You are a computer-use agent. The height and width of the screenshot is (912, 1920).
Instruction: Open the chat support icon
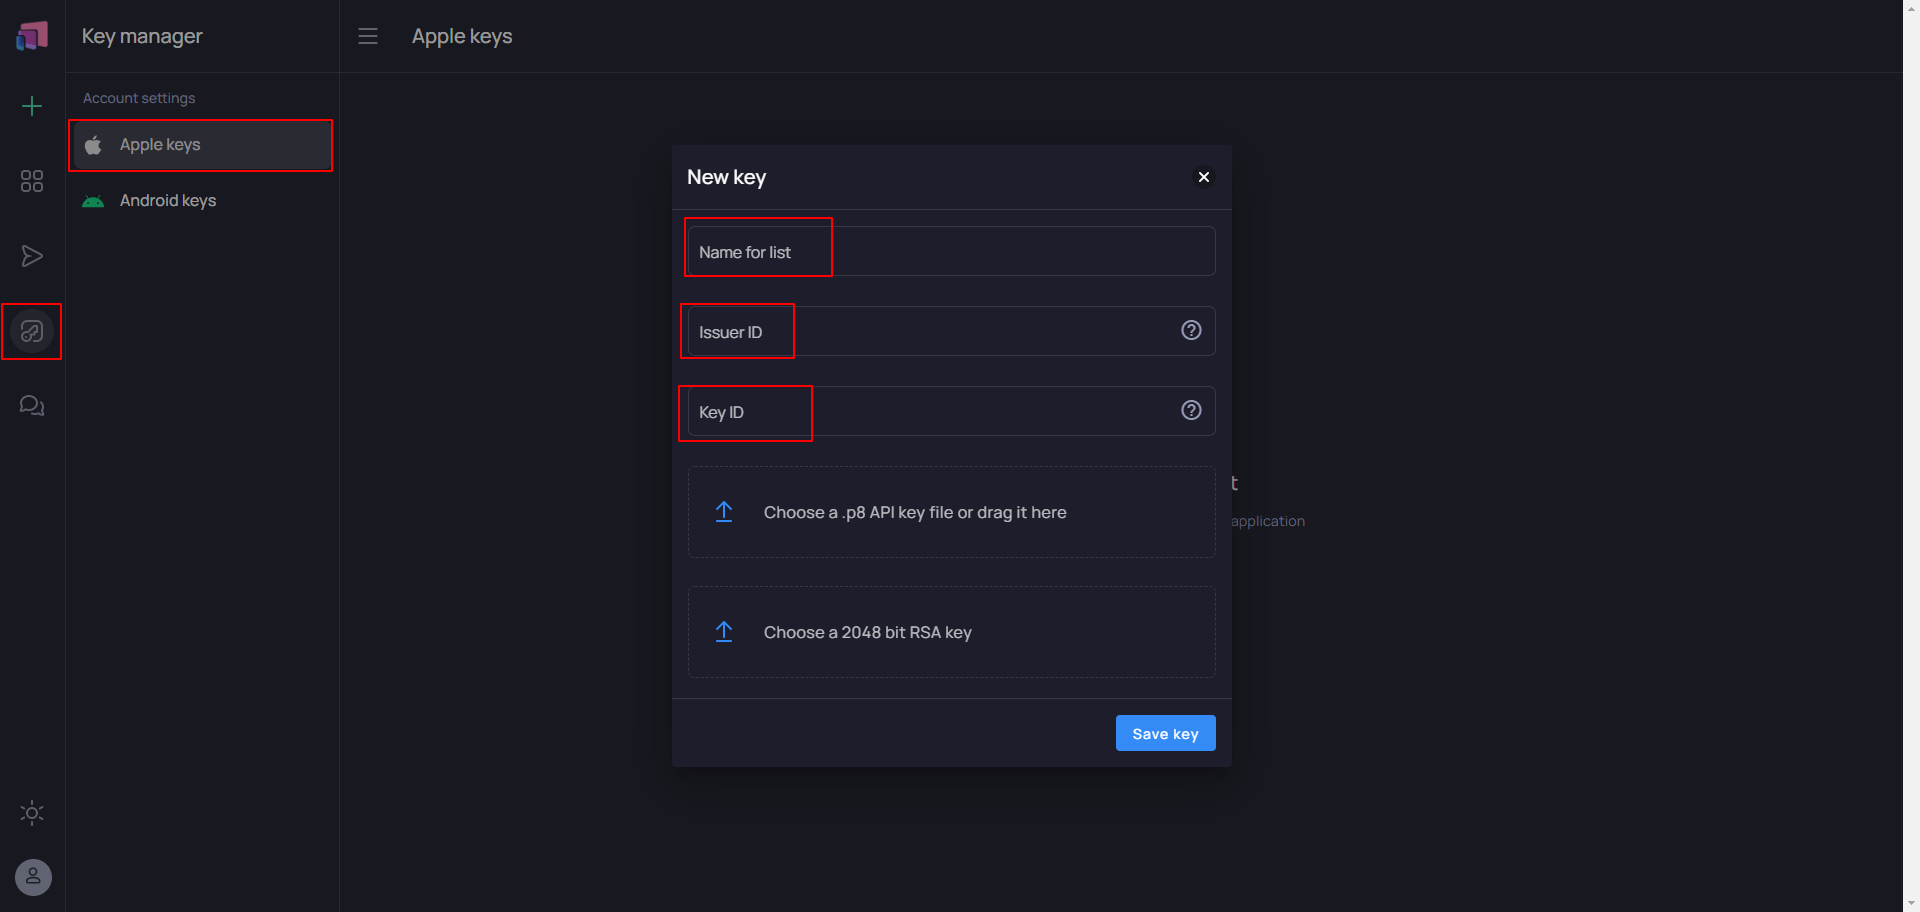tap(32, 405)
